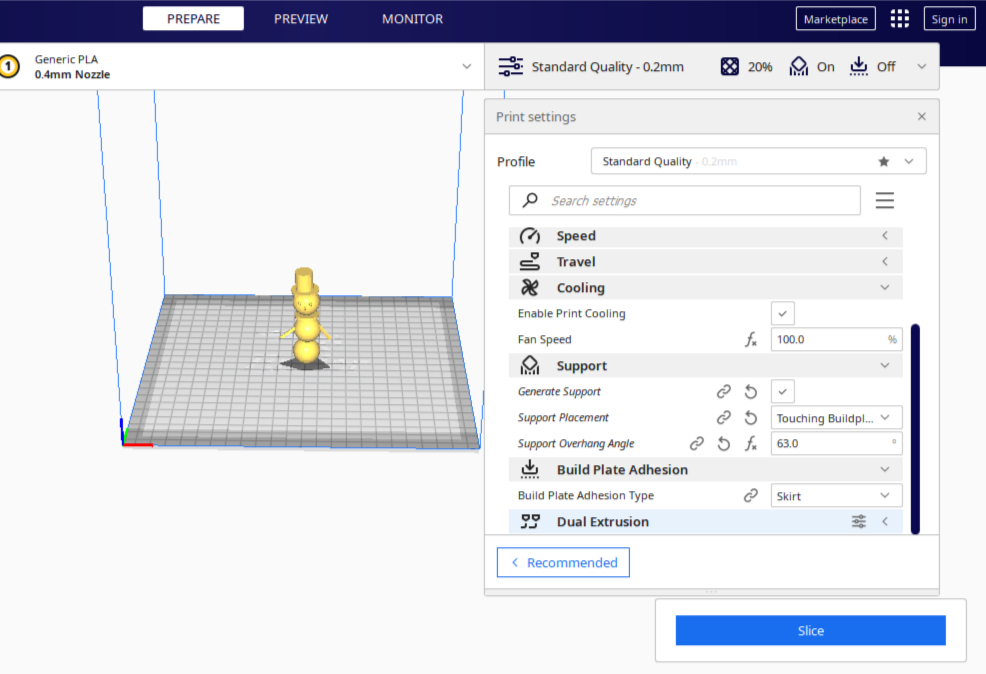Open the settings visibility hamburger menu
The image size is (986, 674).
pos(884,201)
